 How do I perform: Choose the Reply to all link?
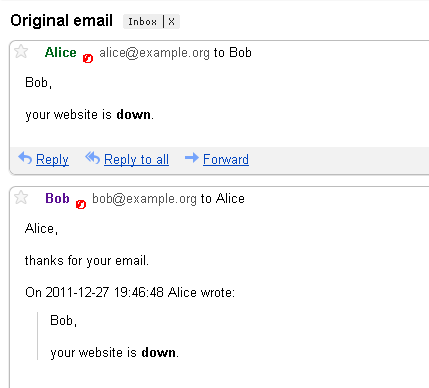pos(136,160)
